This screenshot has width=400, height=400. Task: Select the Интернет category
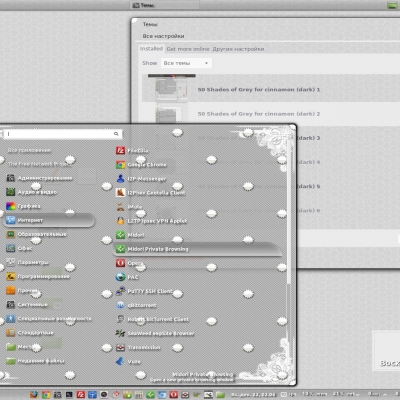[49, 220]
